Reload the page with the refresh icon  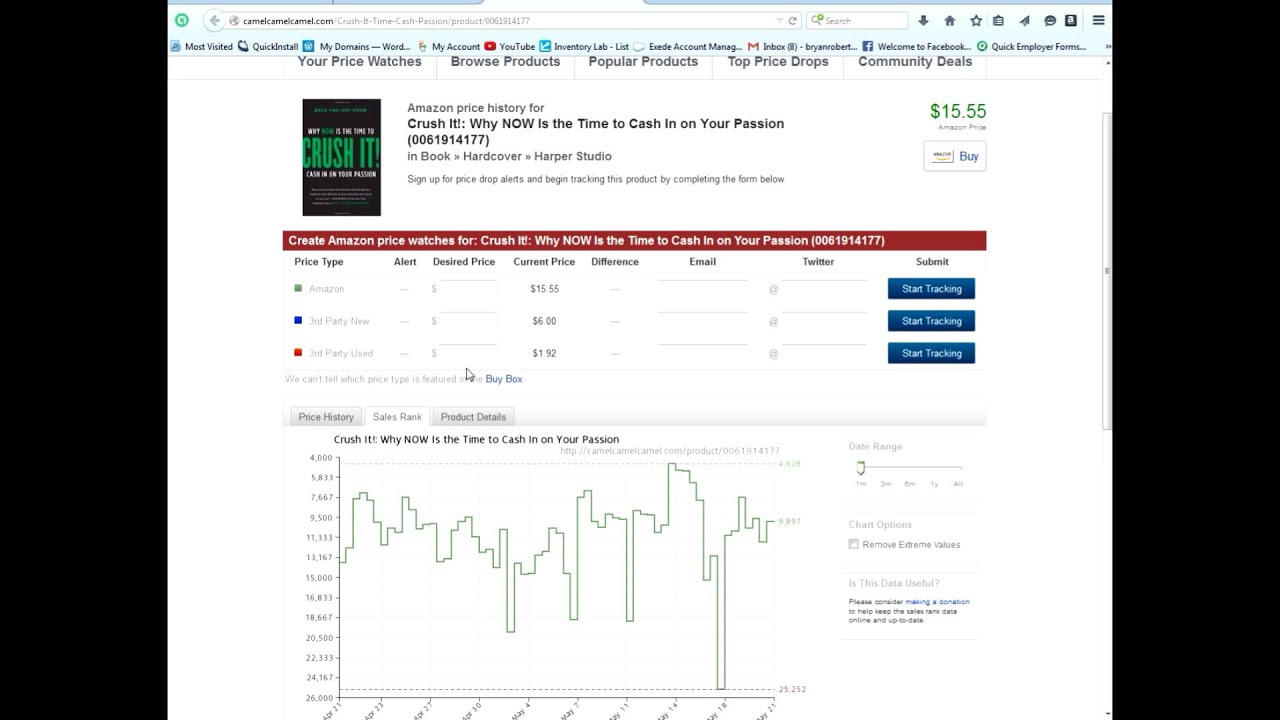point(793,20)
